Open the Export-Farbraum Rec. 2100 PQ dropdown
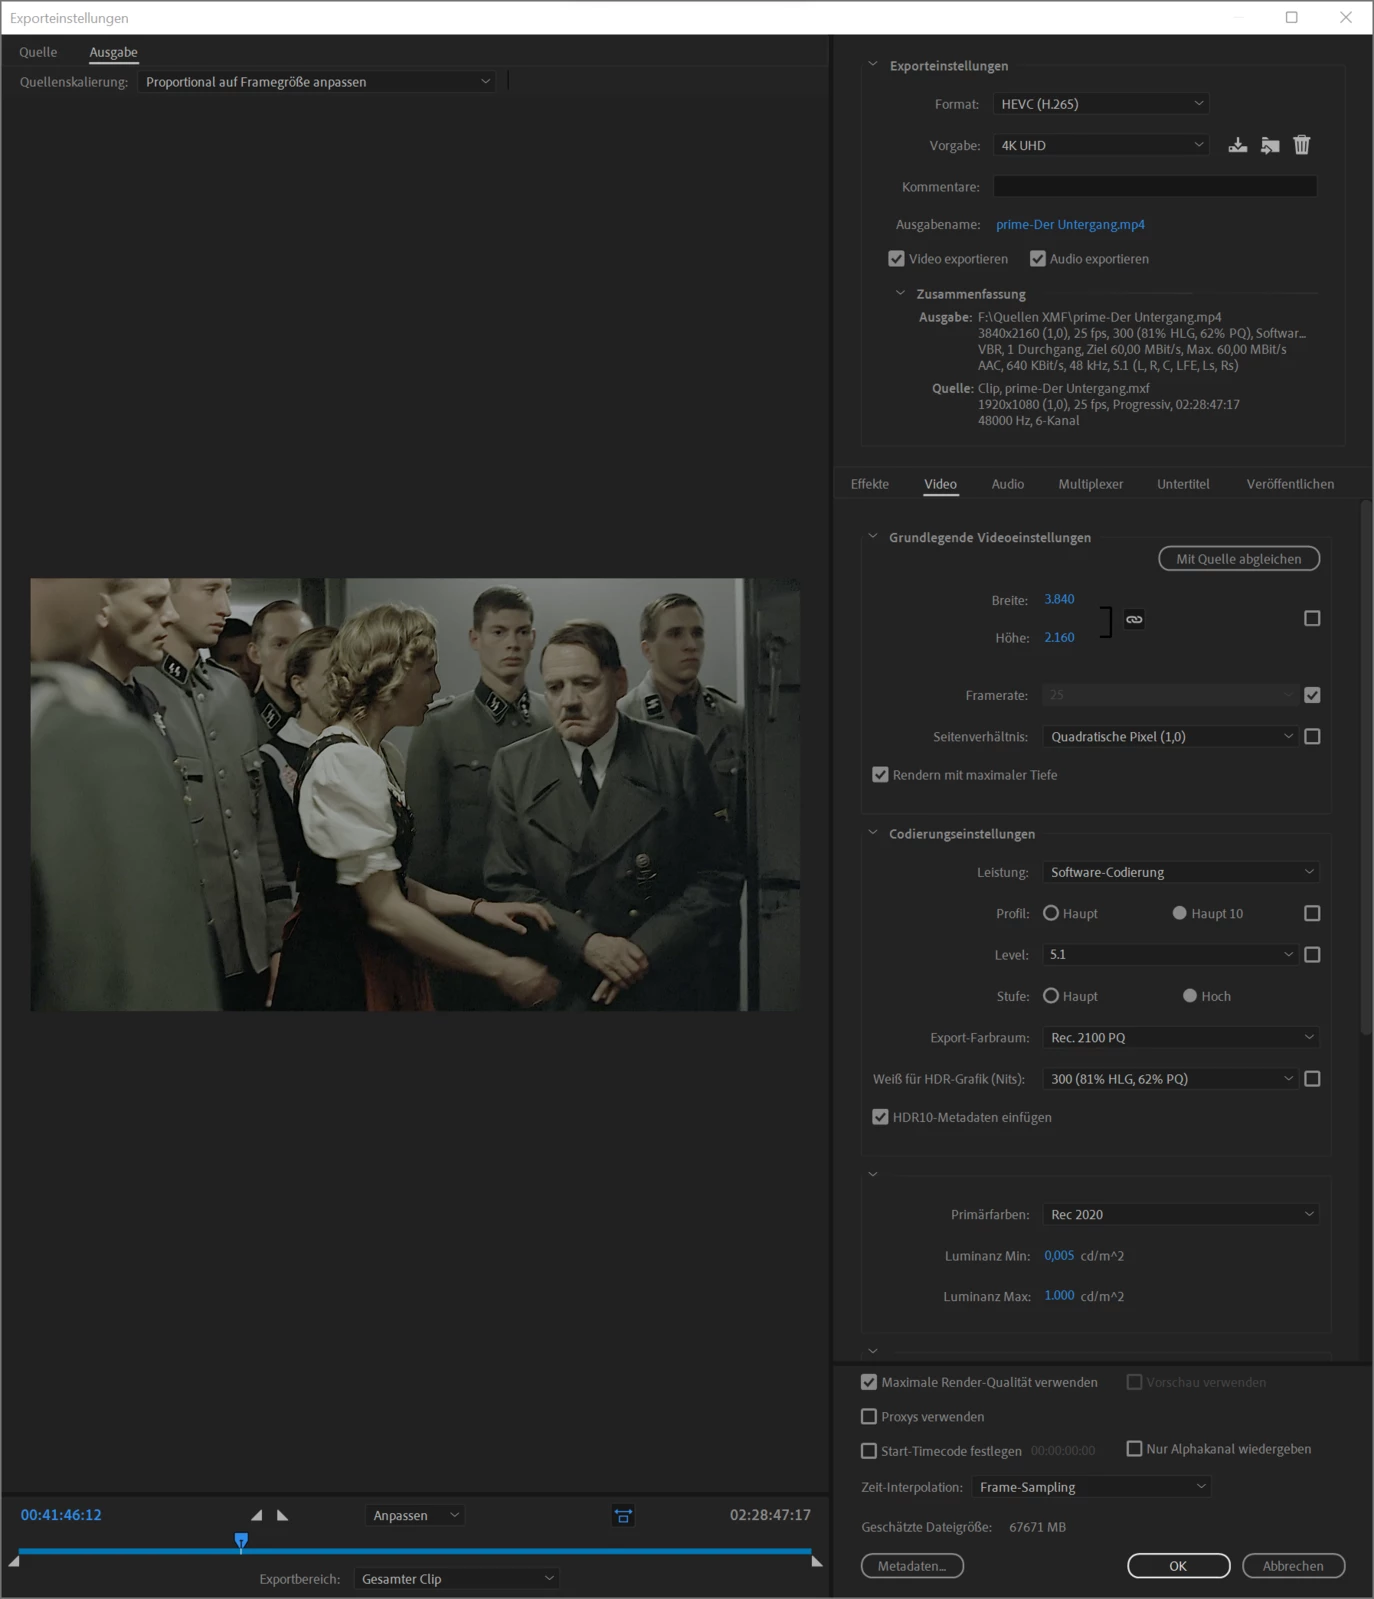 (1181, 1038)
